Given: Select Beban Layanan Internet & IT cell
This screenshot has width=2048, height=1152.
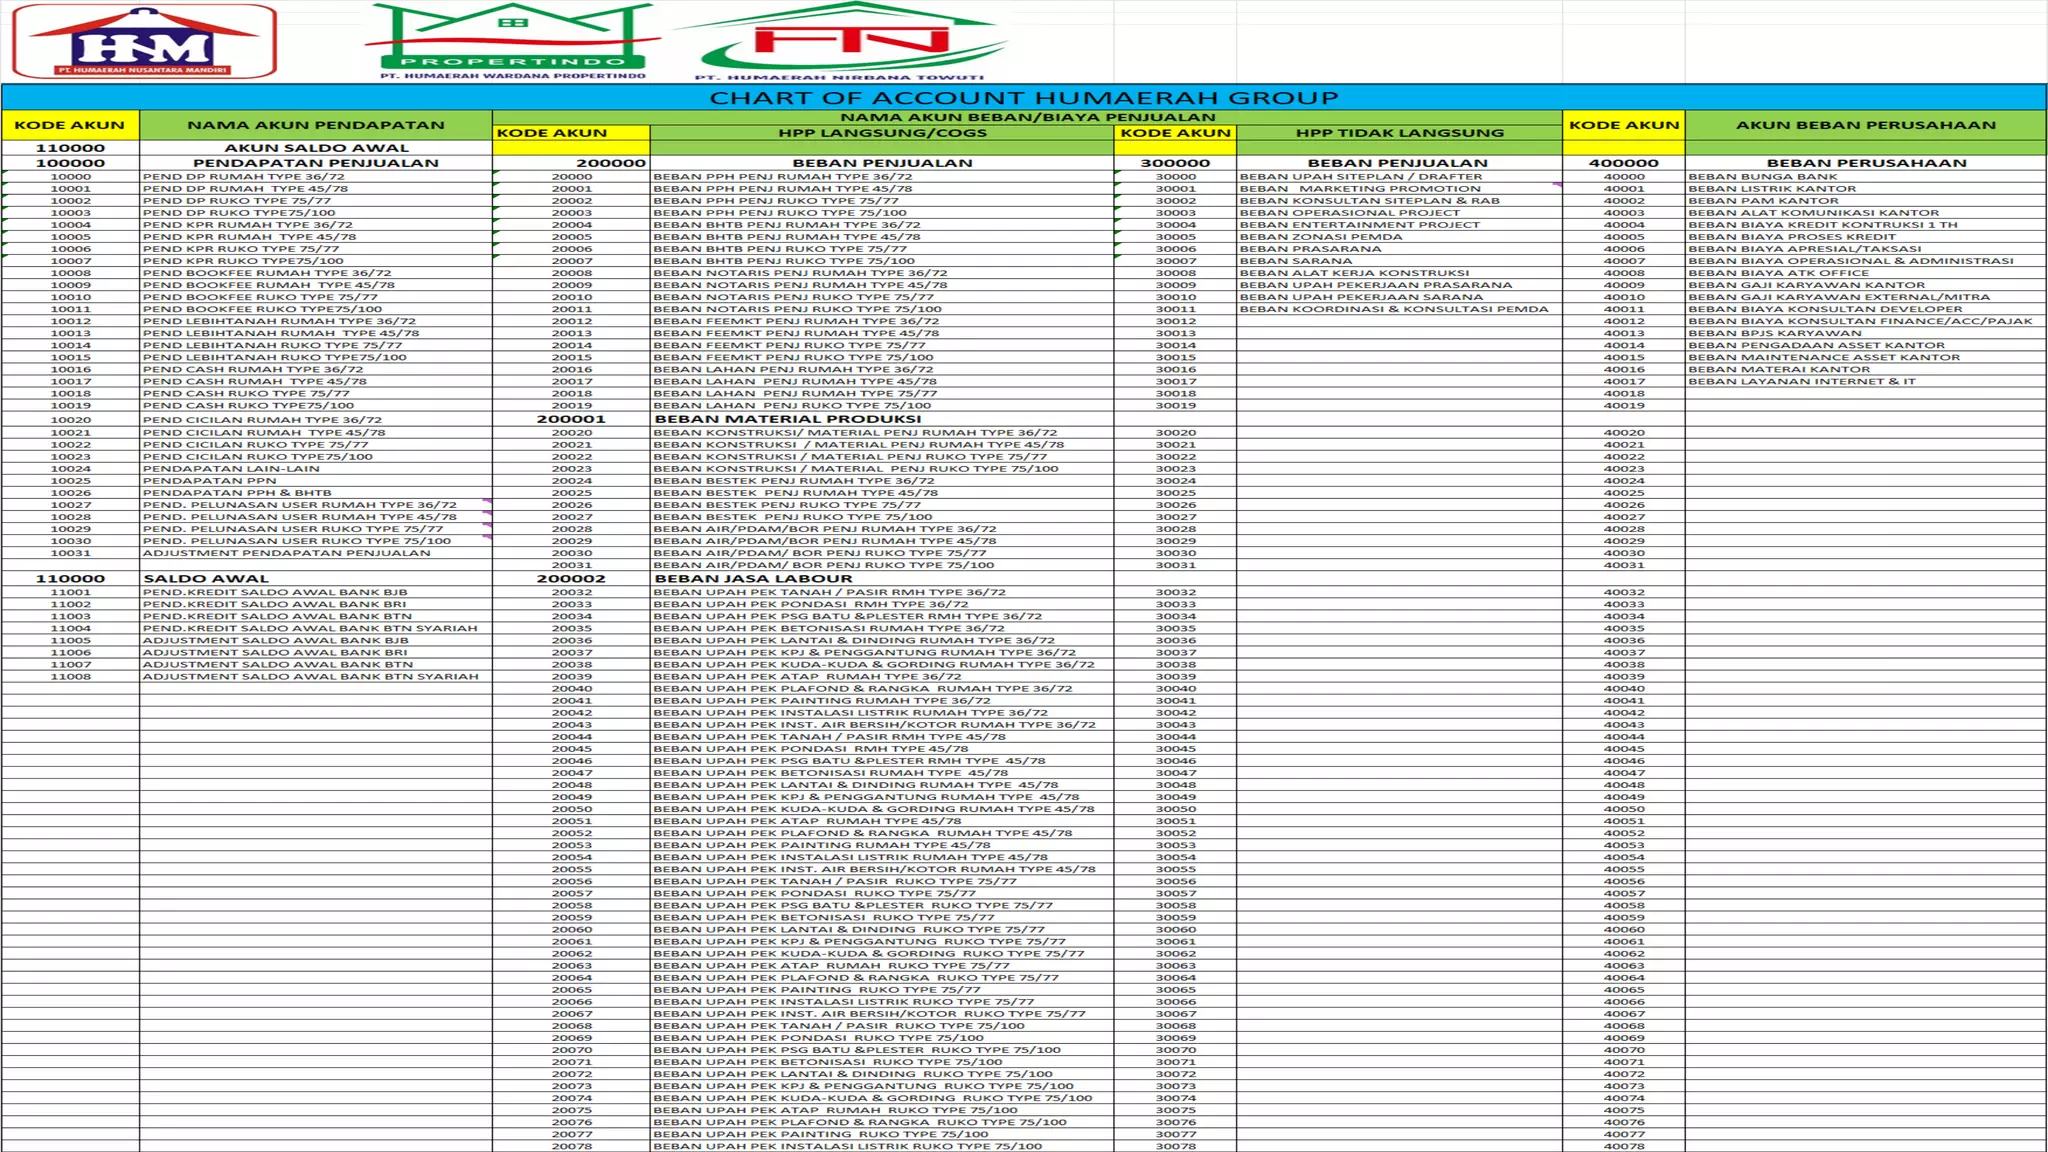Looking at the screenshot, I should pos(1801,381).
